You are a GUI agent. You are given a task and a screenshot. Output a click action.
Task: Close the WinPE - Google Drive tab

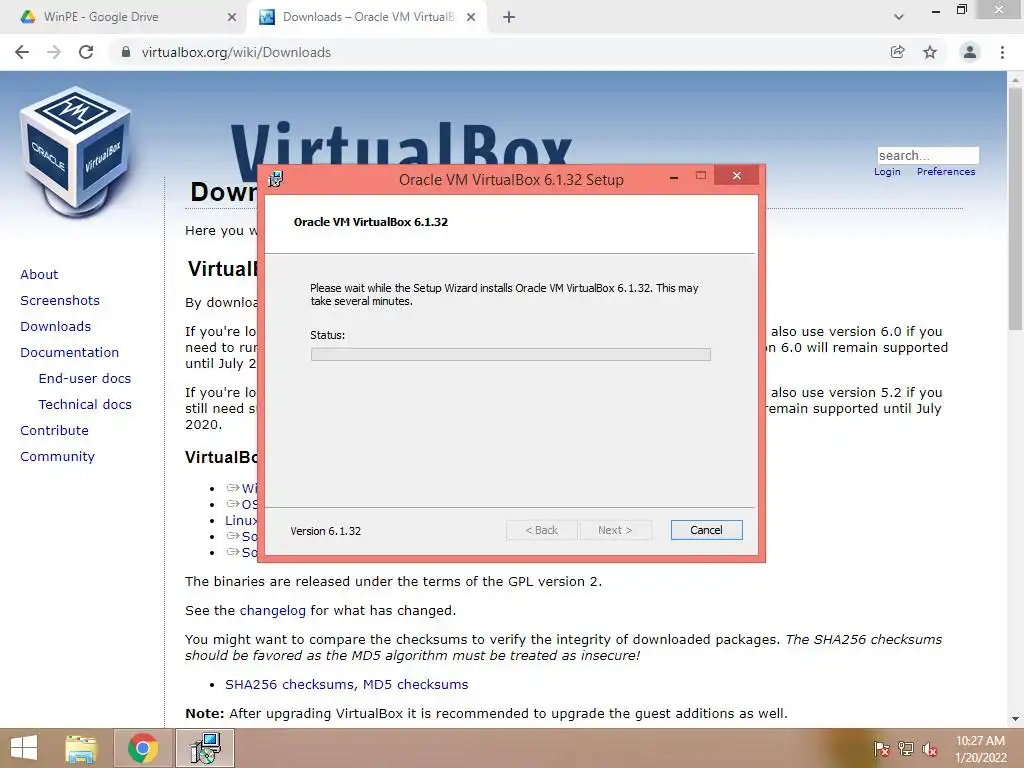coord(232,17)
